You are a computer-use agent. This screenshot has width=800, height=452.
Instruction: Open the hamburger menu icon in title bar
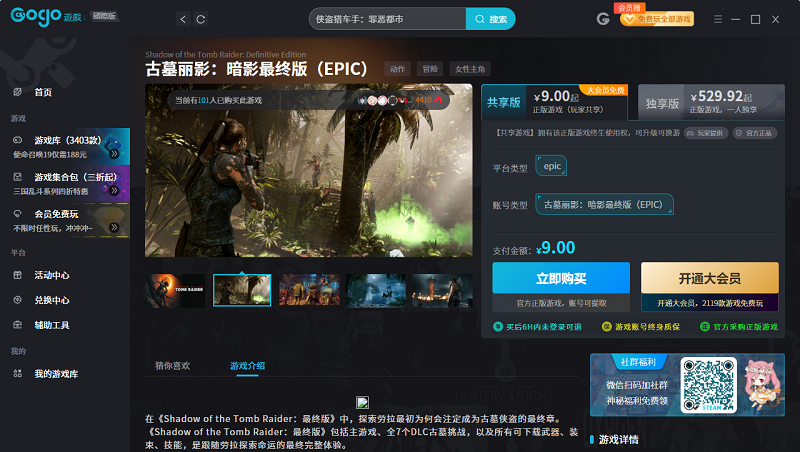tap(718, 19)
